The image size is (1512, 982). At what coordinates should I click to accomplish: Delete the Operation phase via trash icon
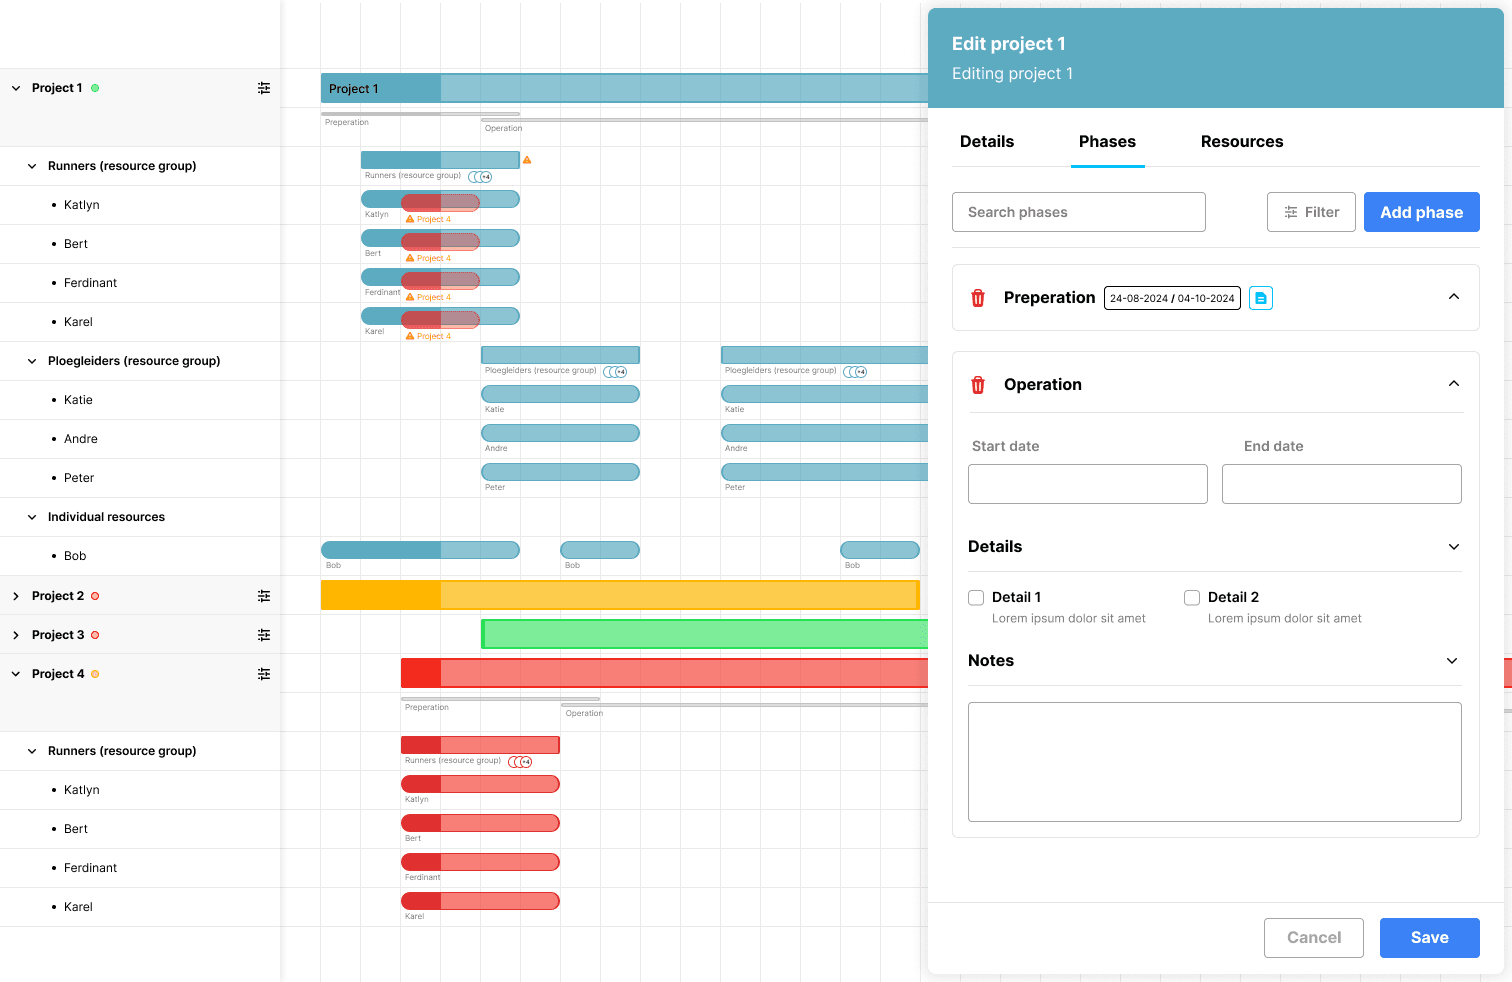point(977,384)
